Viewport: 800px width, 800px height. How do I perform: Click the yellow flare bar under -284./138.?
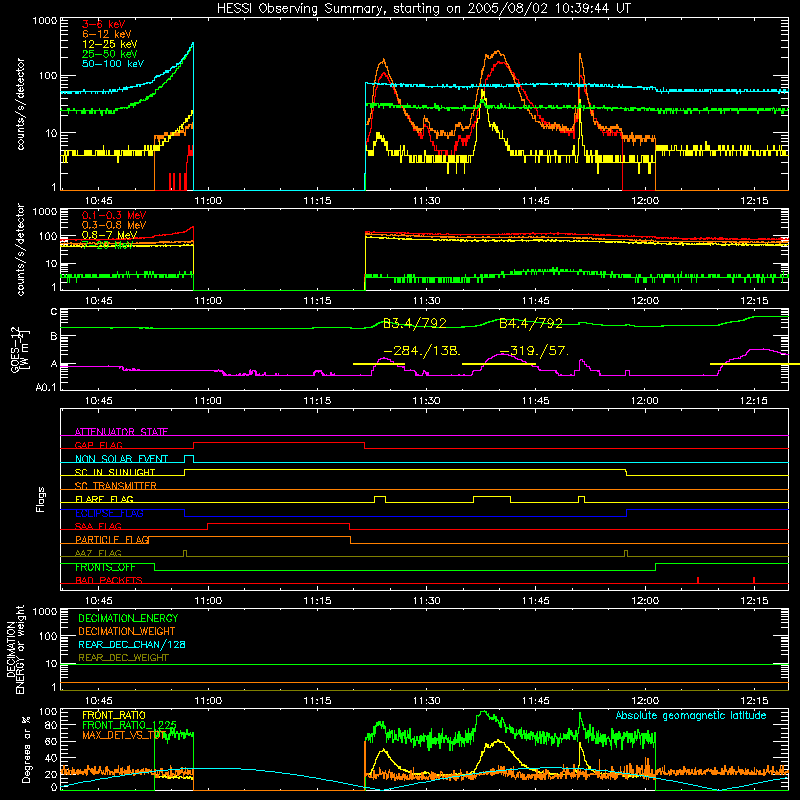[x=379, y=364]
